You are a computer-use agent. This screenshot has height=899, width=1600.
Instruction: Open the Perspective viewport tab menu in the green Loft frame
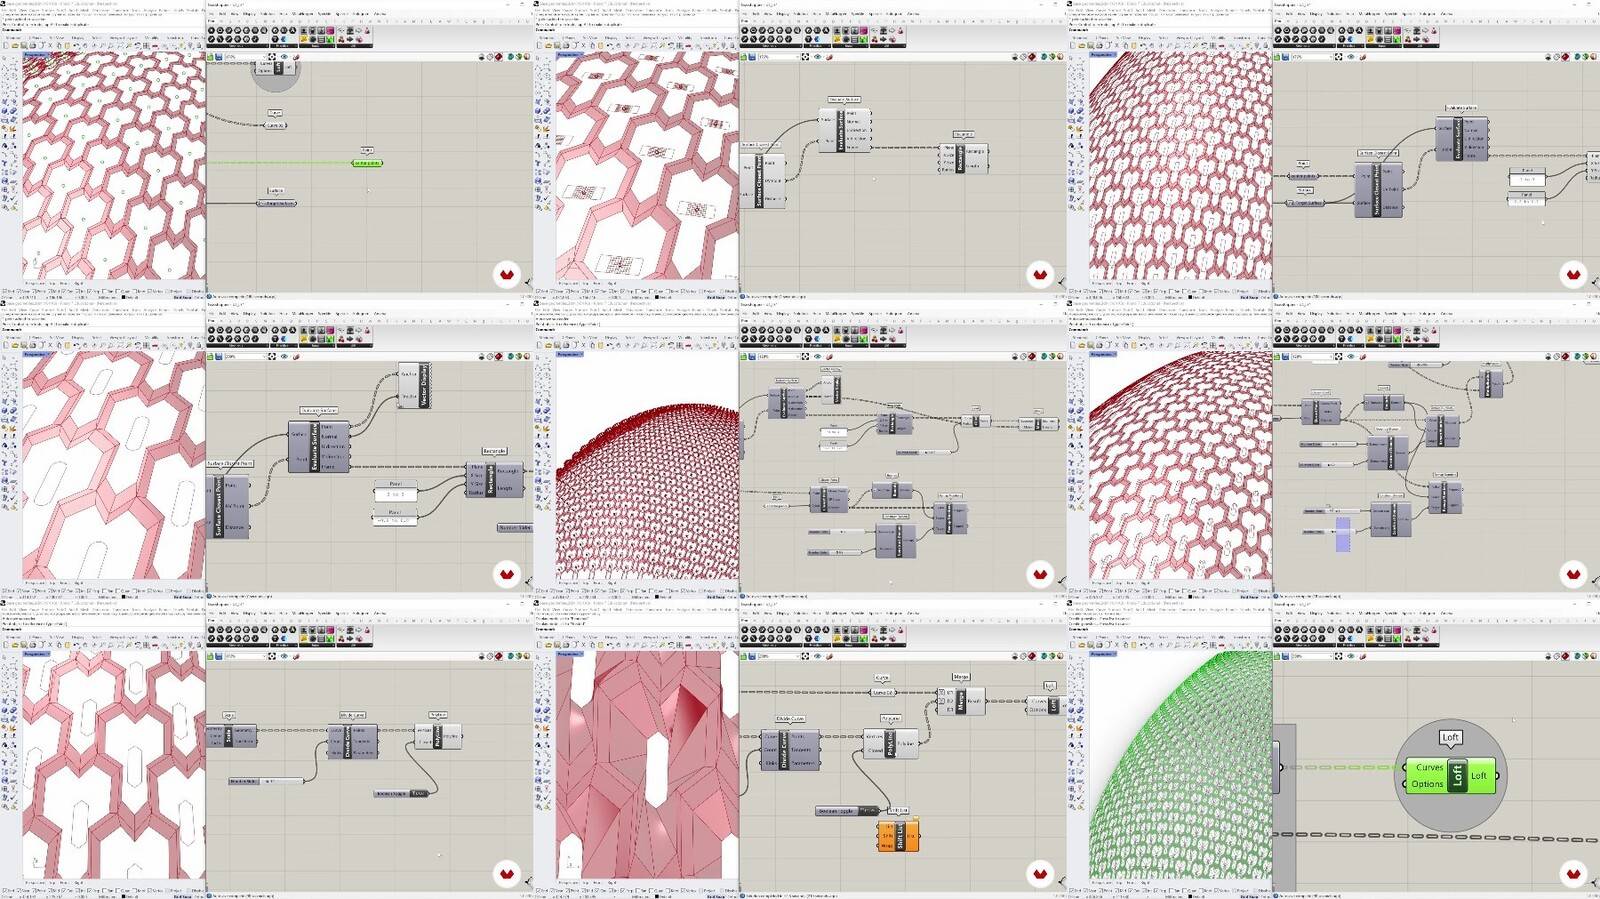point(1101,654)
